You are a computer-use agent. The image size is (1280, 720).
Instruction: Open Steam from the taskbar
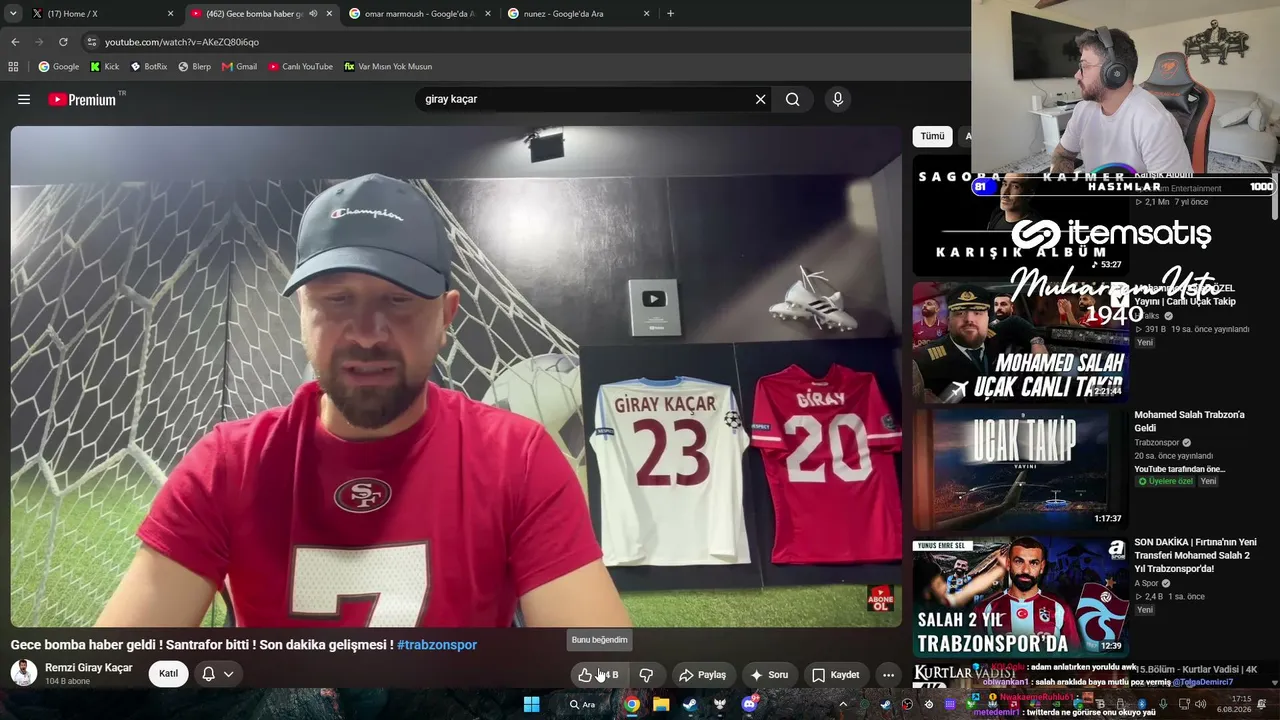tap(690, 704)
